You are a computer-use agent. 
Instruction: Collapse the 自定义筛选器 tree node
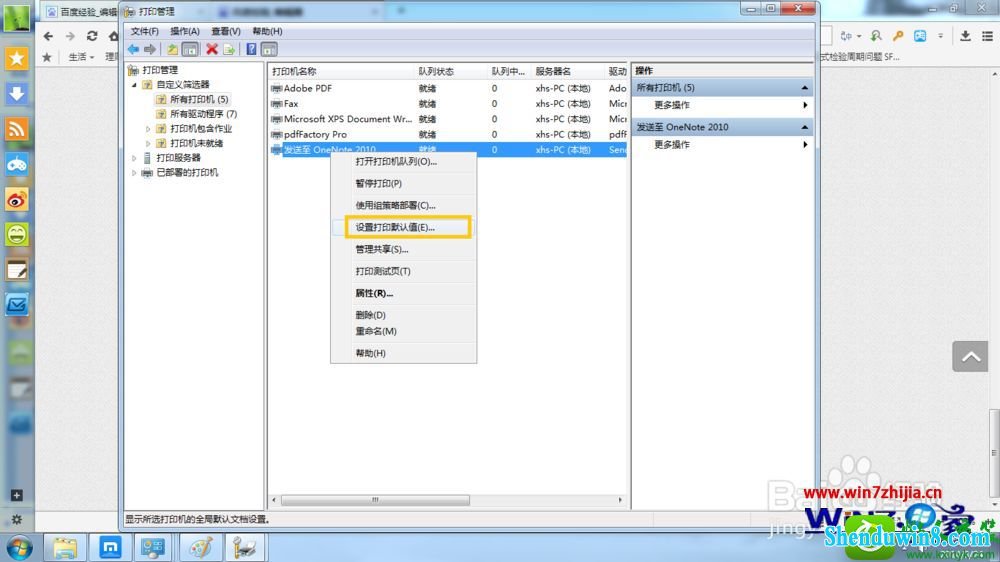point(134,85)
